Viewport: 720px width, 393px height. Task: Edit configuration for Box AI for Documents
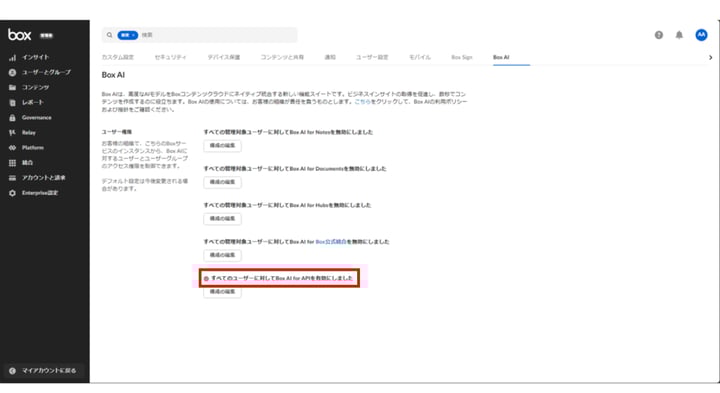(x=222, y=182)
